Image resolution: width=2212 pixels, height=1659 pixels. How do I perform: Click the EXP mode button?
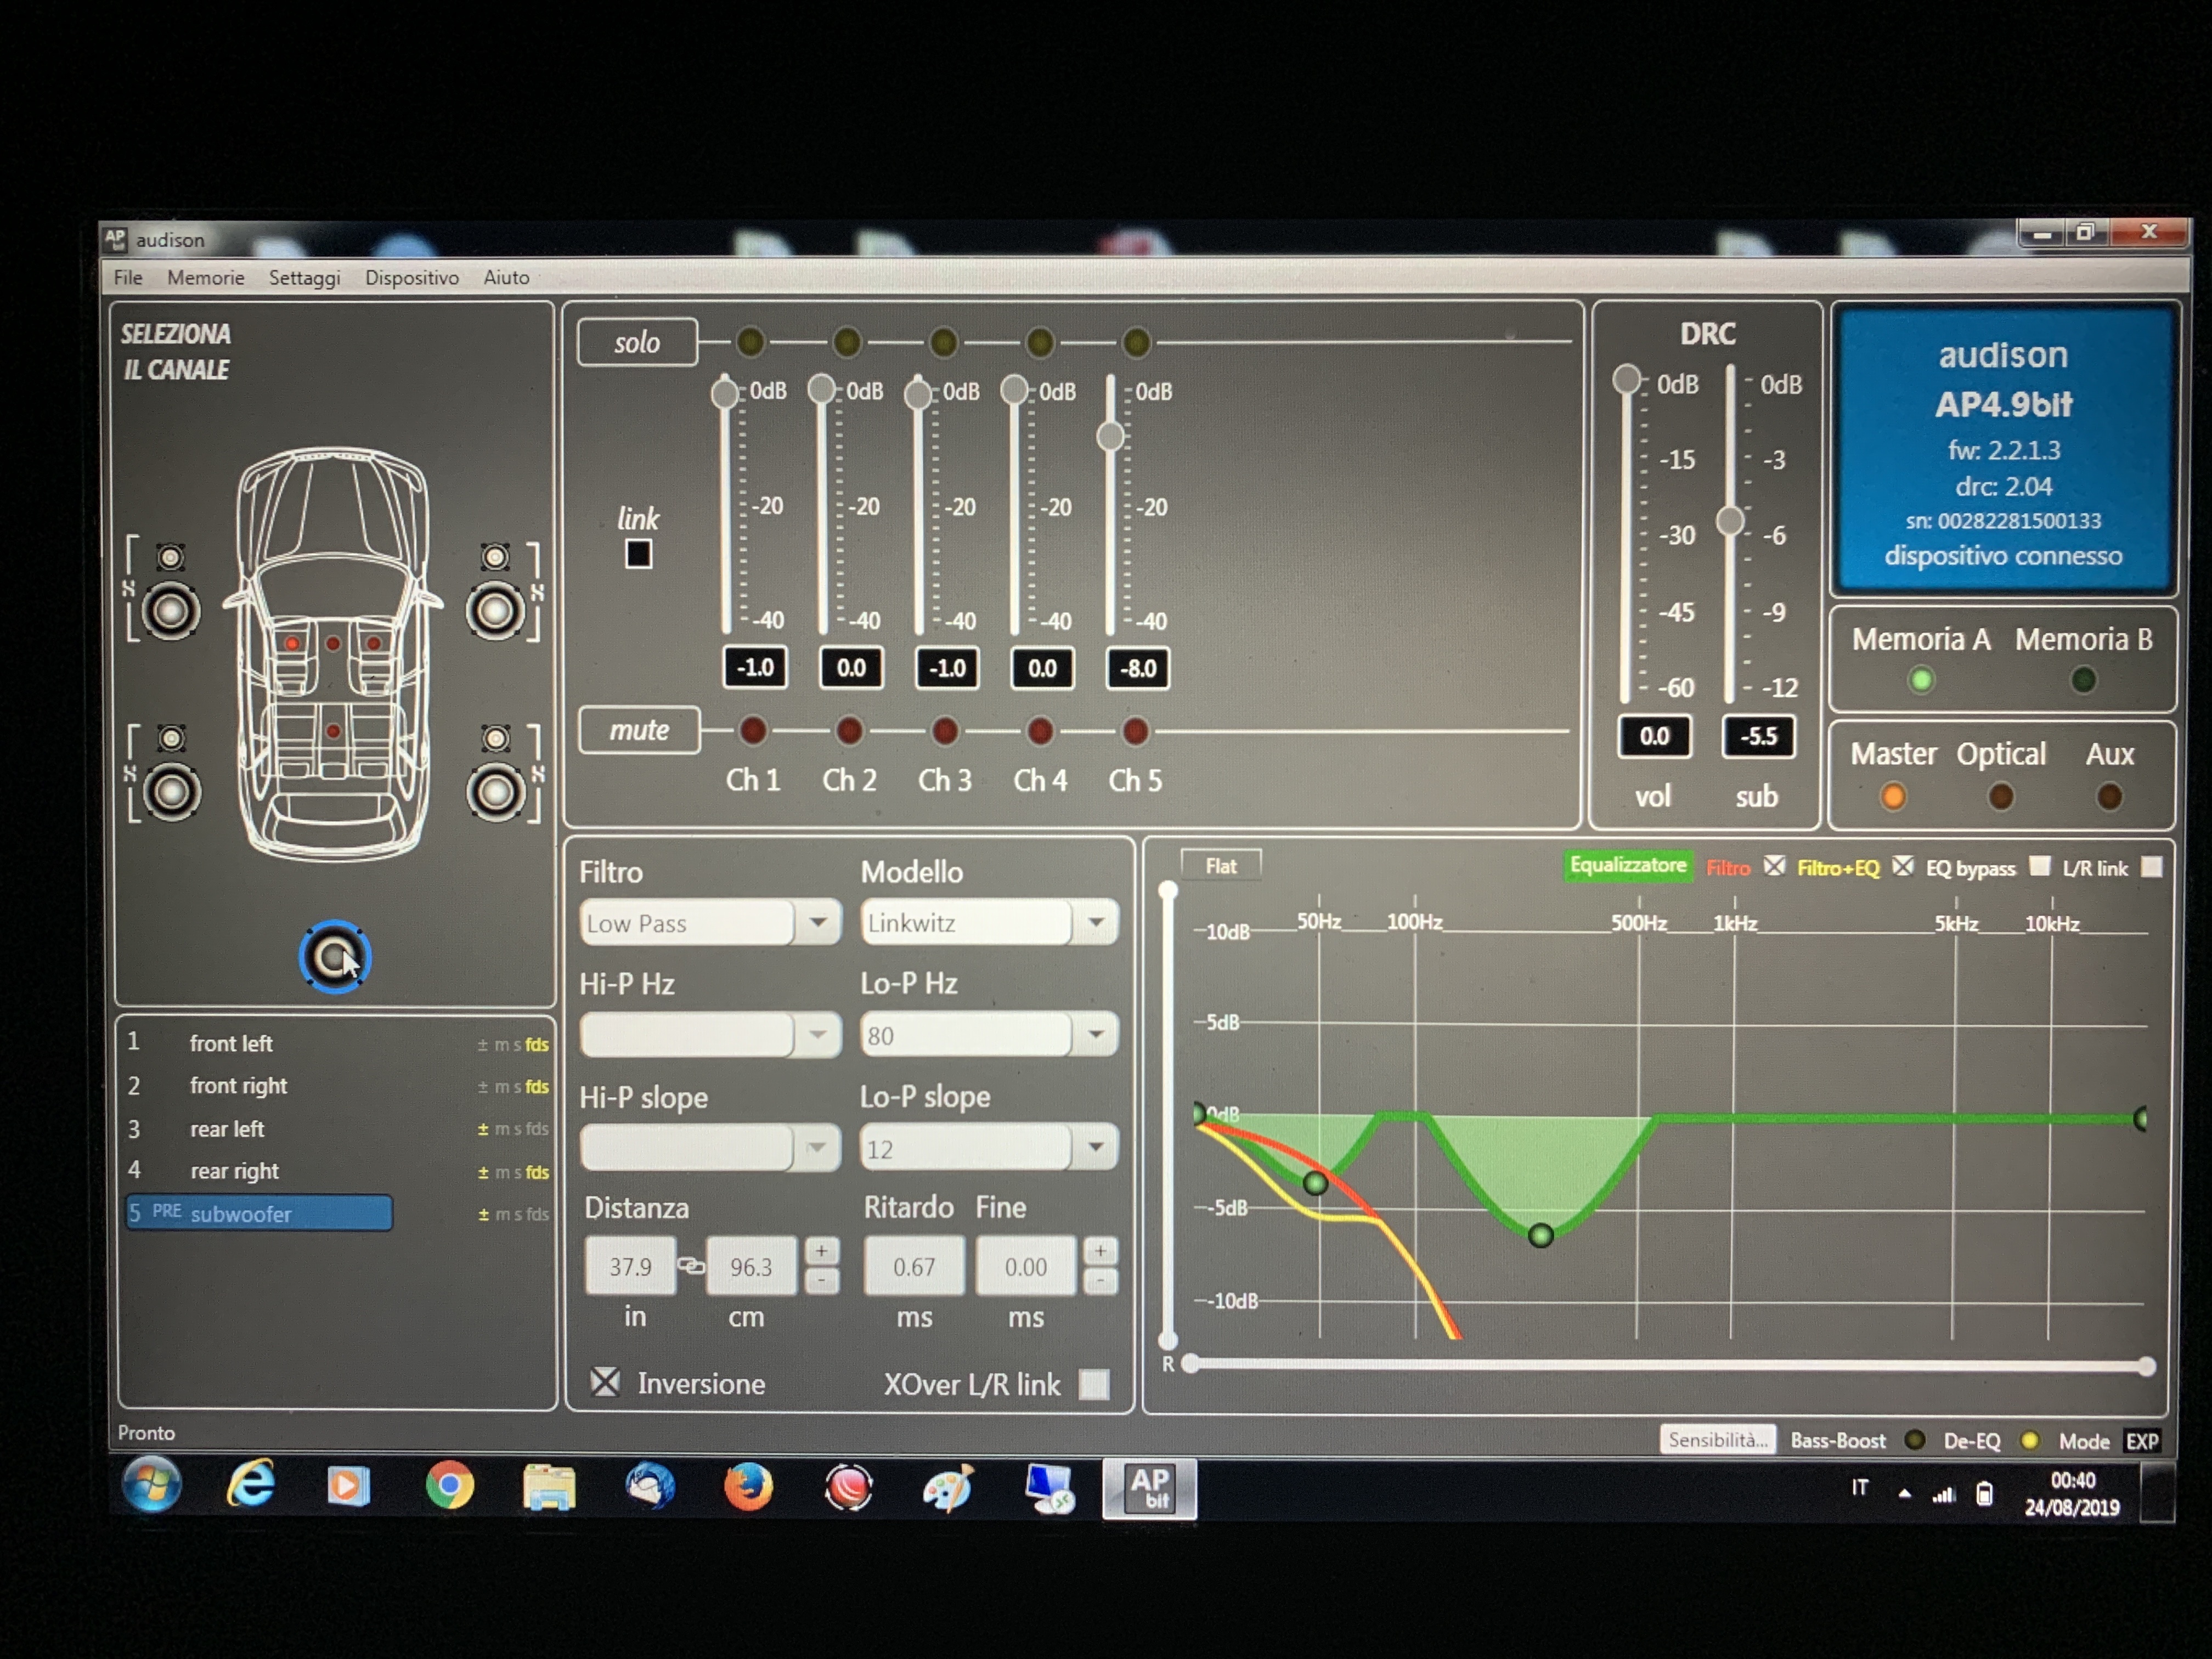pyautogui.click(x=2141, y=1441)
